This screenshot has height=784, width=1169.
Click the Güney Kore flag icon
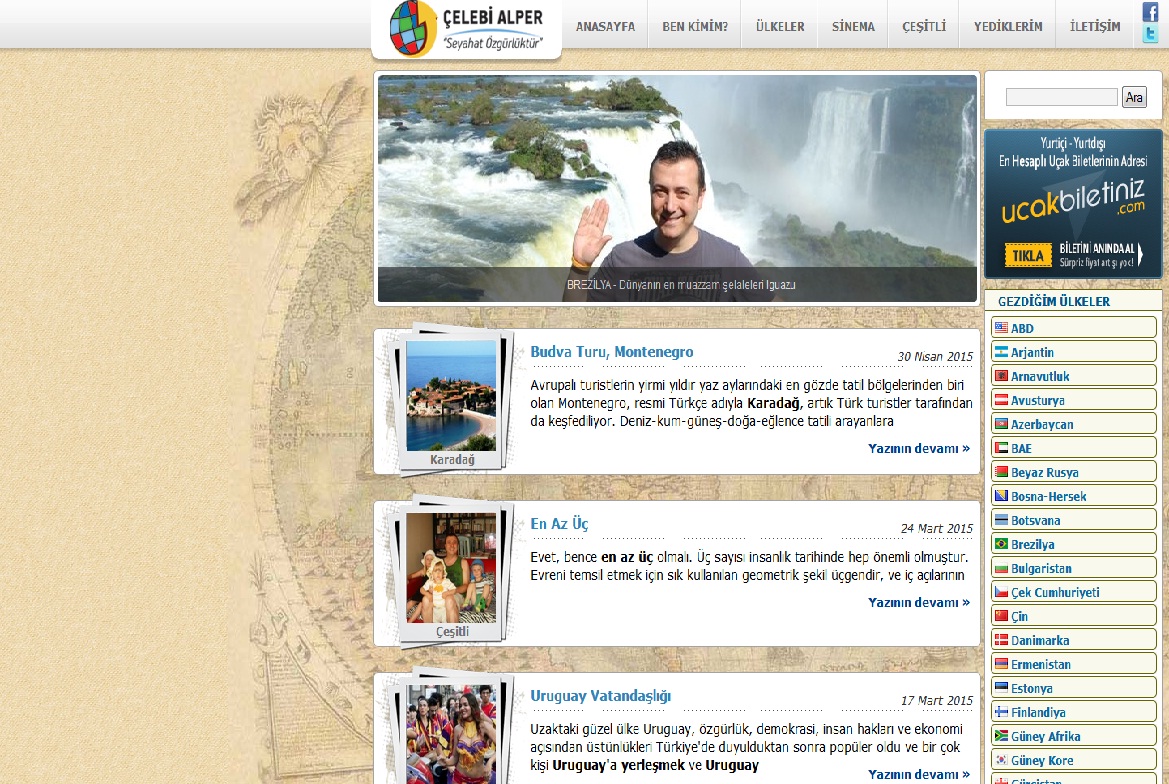1001,759
